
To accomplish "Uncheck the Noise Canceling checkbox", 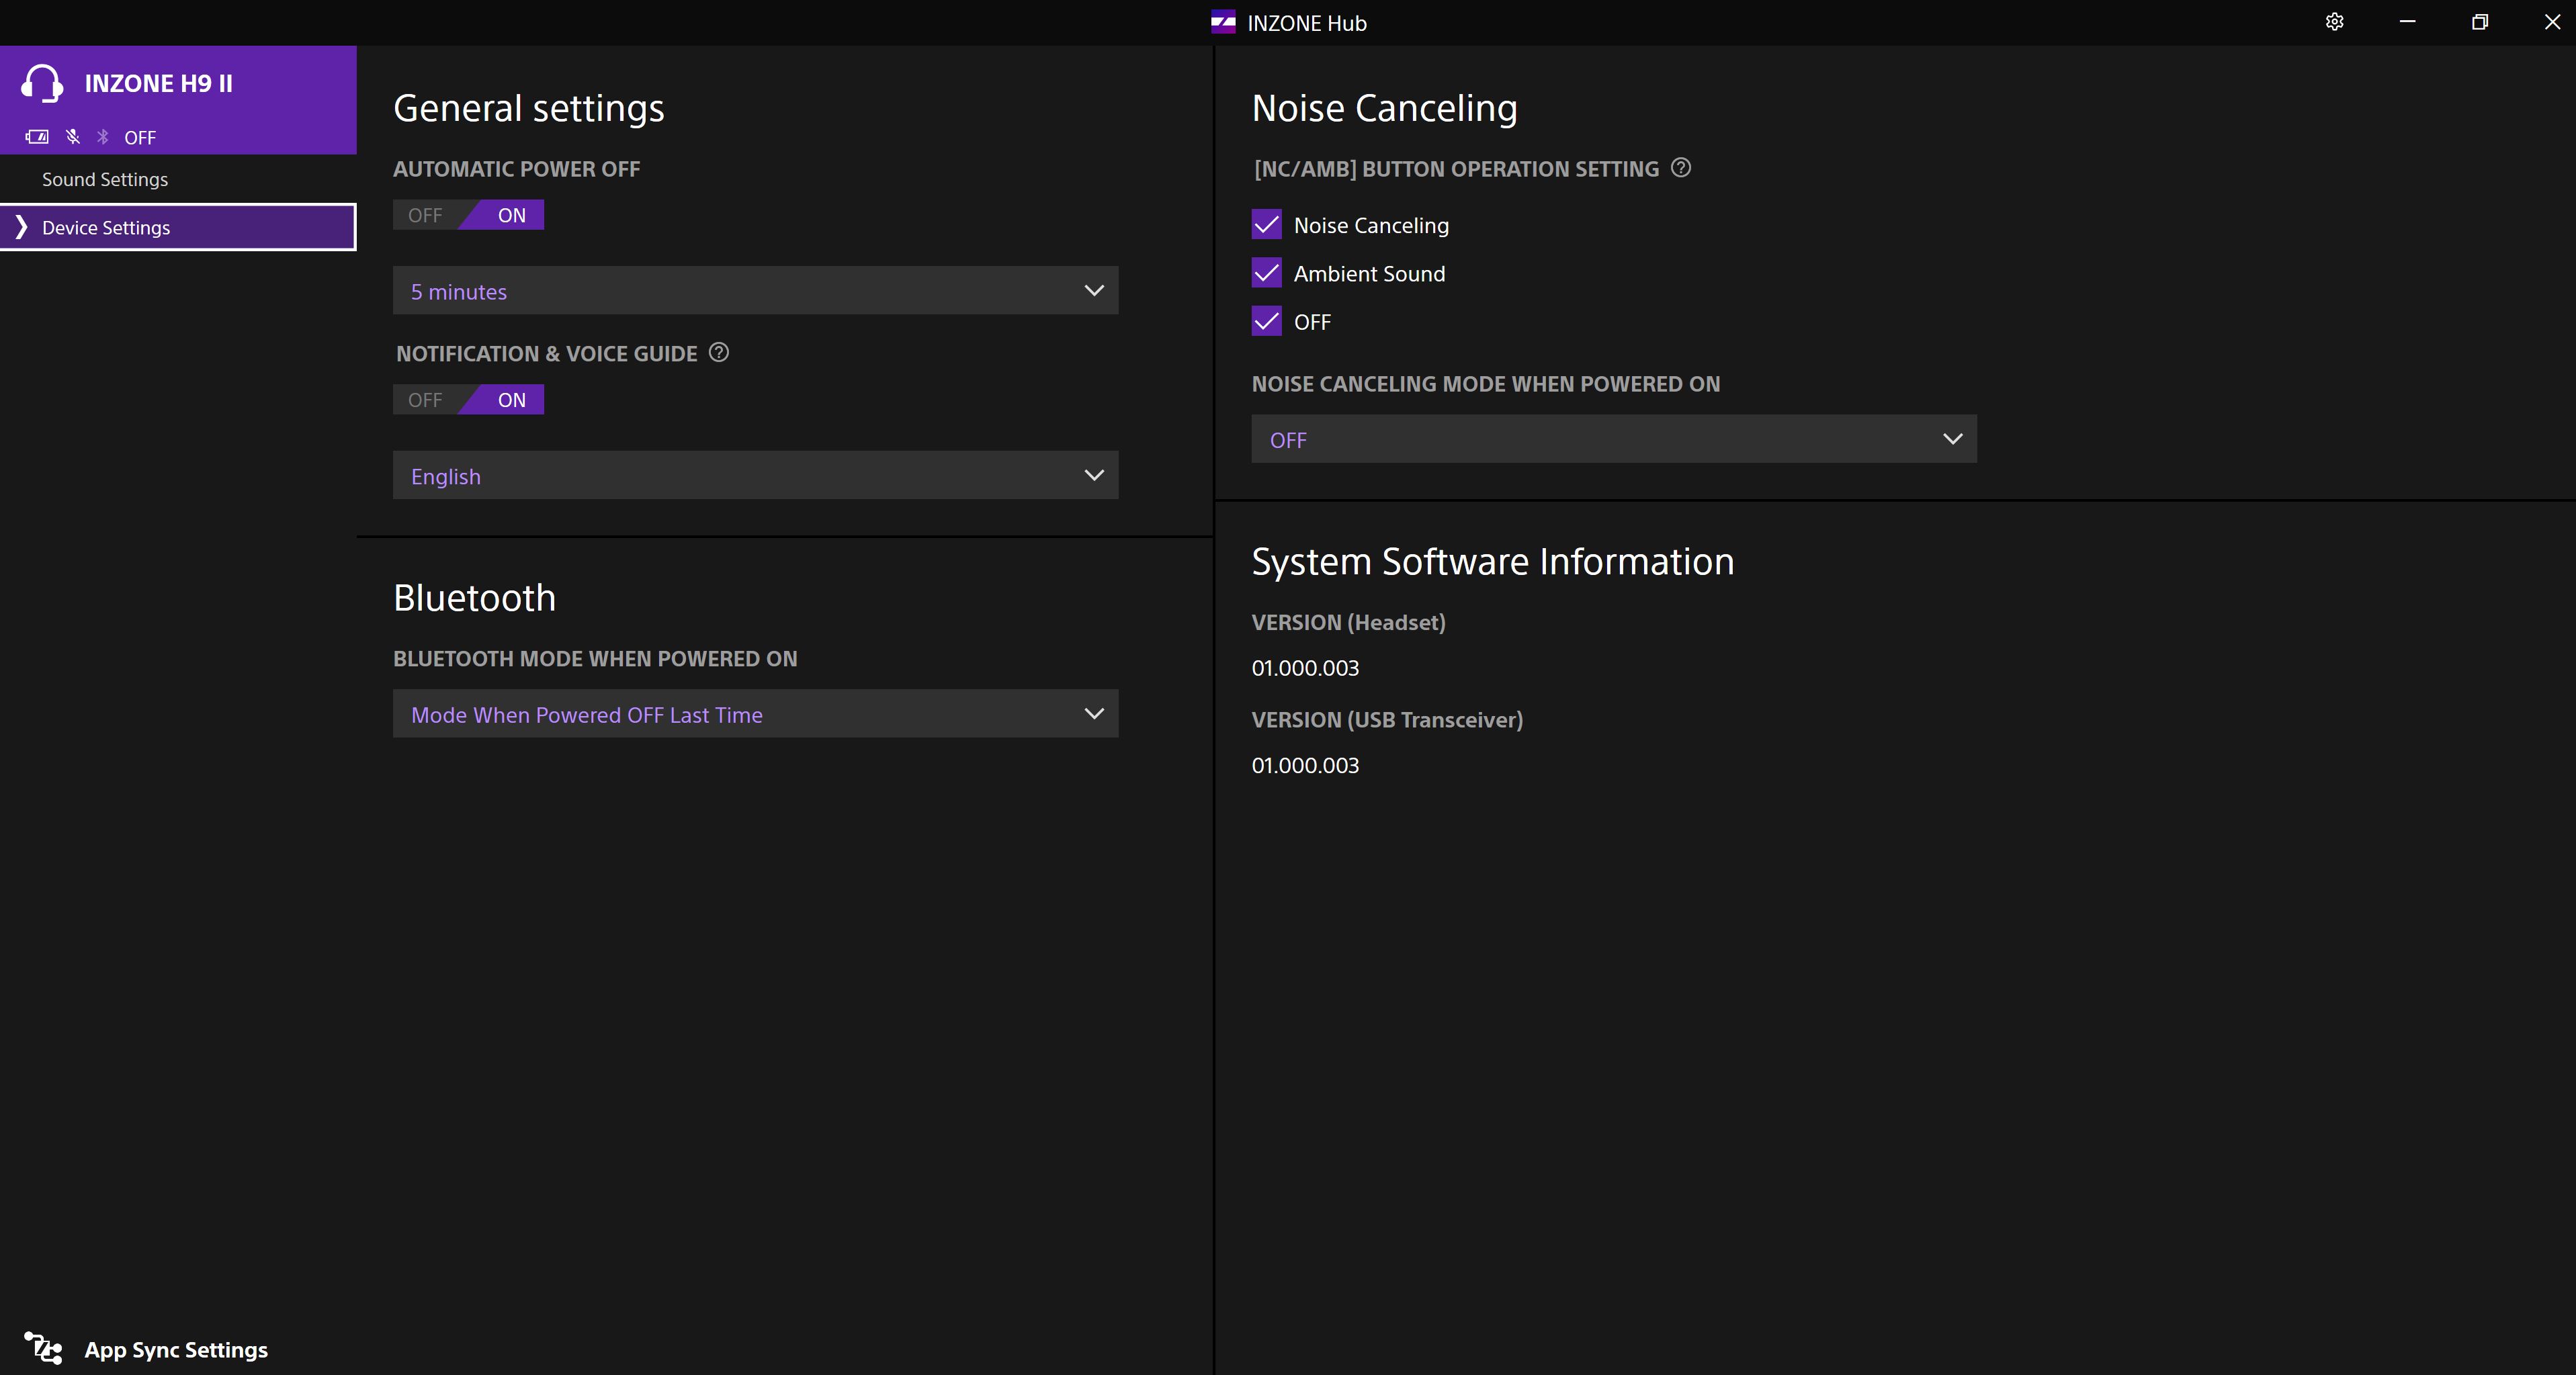I will pos(1266,225).
